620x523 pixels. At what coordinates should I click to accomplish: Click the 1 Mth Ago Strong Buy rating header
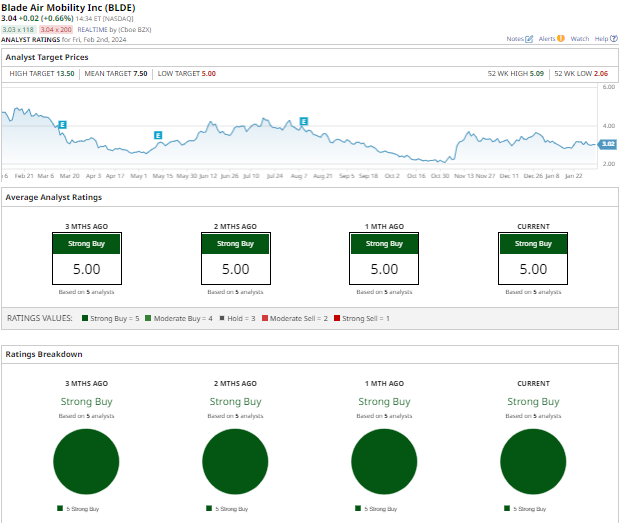click(384, 243)
